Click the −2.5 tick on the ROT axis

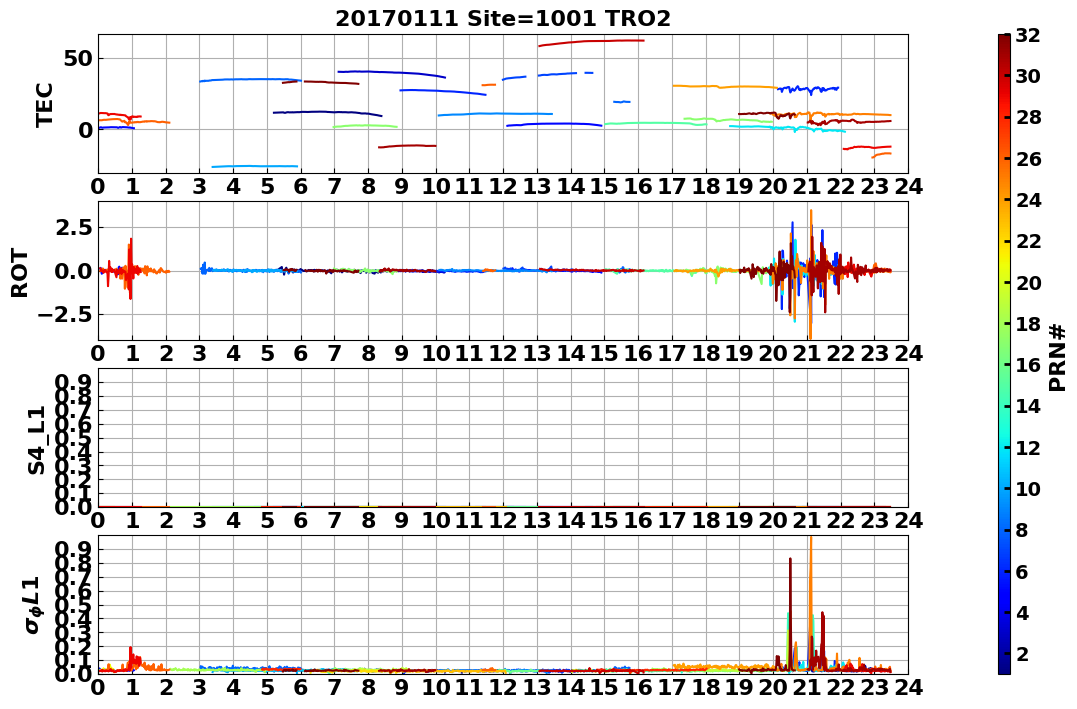66,315
